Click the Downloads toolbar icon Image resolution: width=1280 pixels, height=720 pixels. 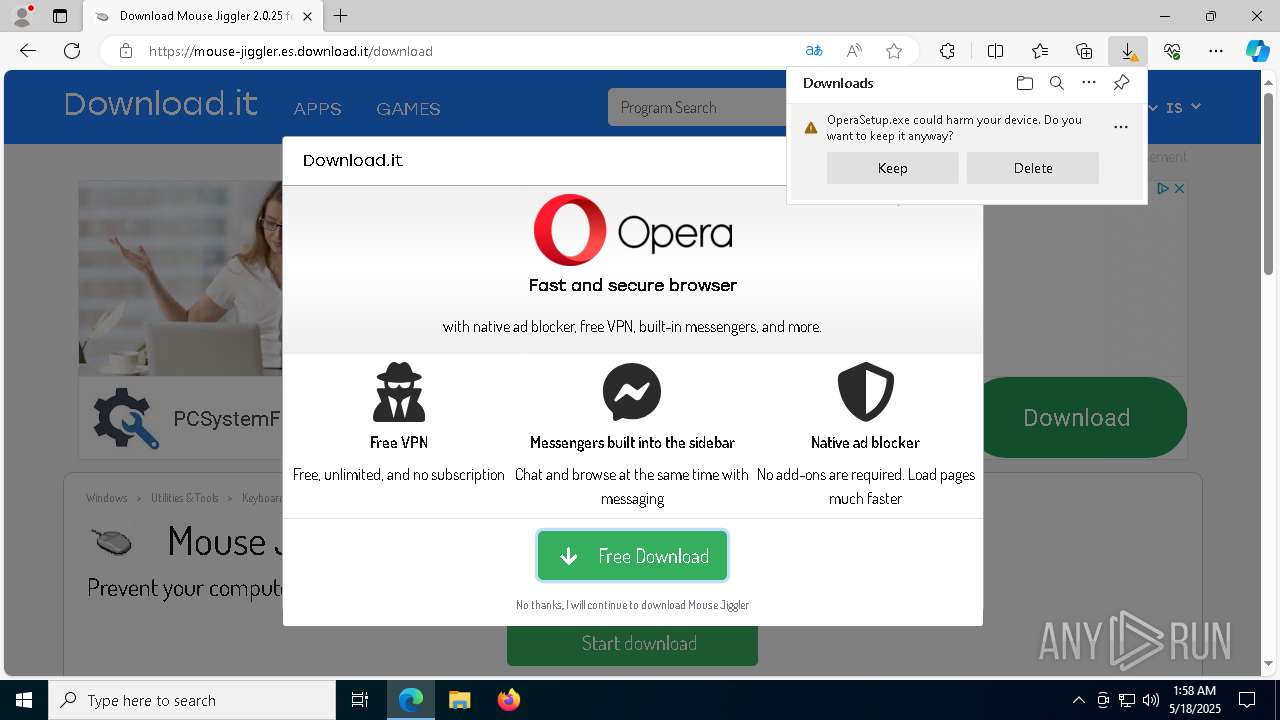tap(1128, 51)
